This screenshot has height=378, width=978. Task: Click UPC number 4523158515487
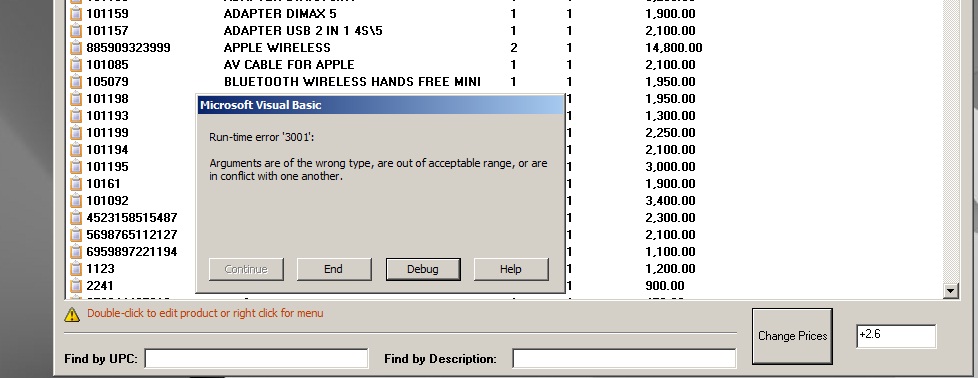[132, 218]
